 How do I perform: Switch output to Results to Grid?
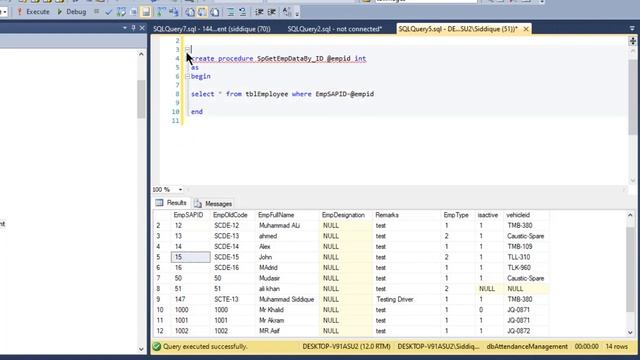tap(202, 12)
